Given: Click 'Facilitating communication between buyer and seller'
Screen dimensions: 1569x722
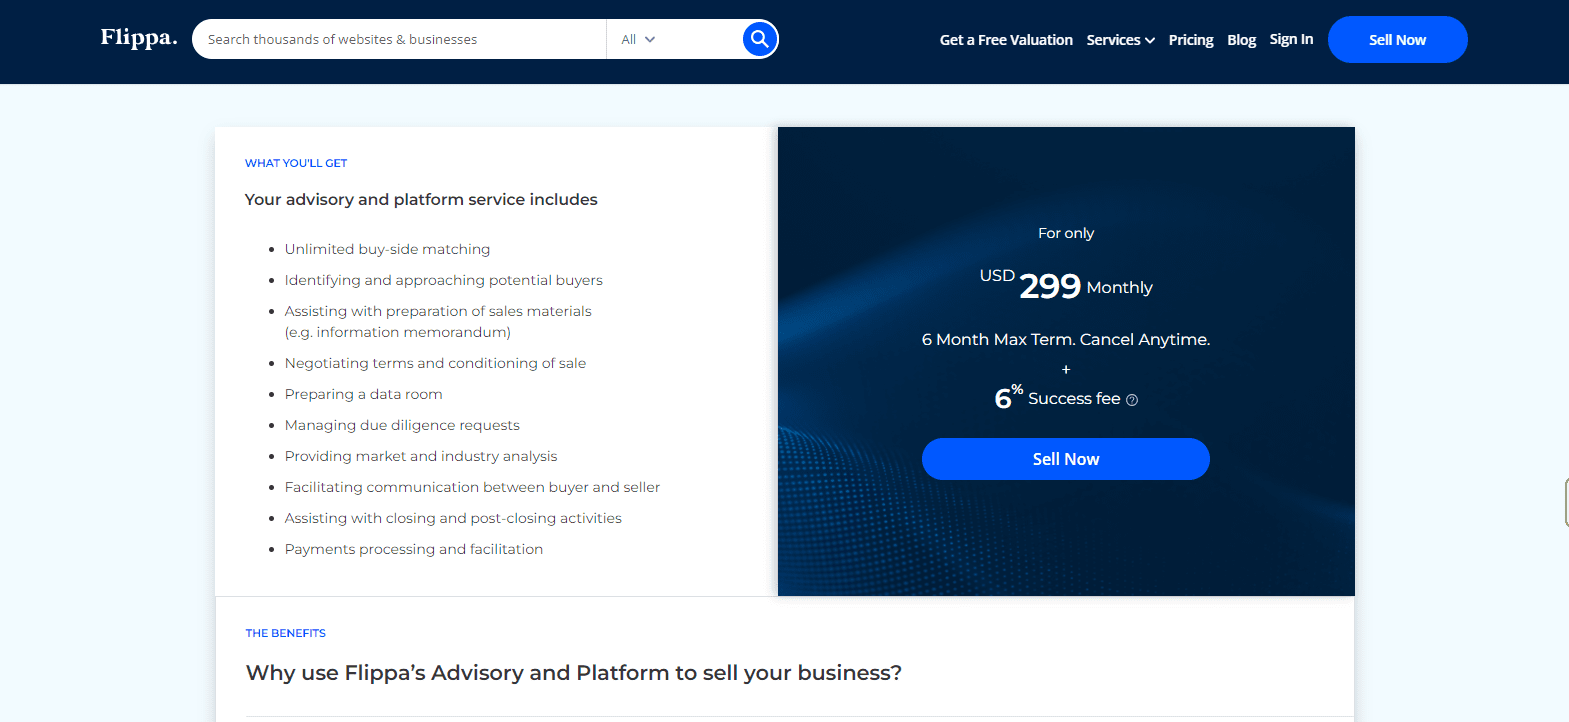Looking at the screenshot, I should [472, 487].
